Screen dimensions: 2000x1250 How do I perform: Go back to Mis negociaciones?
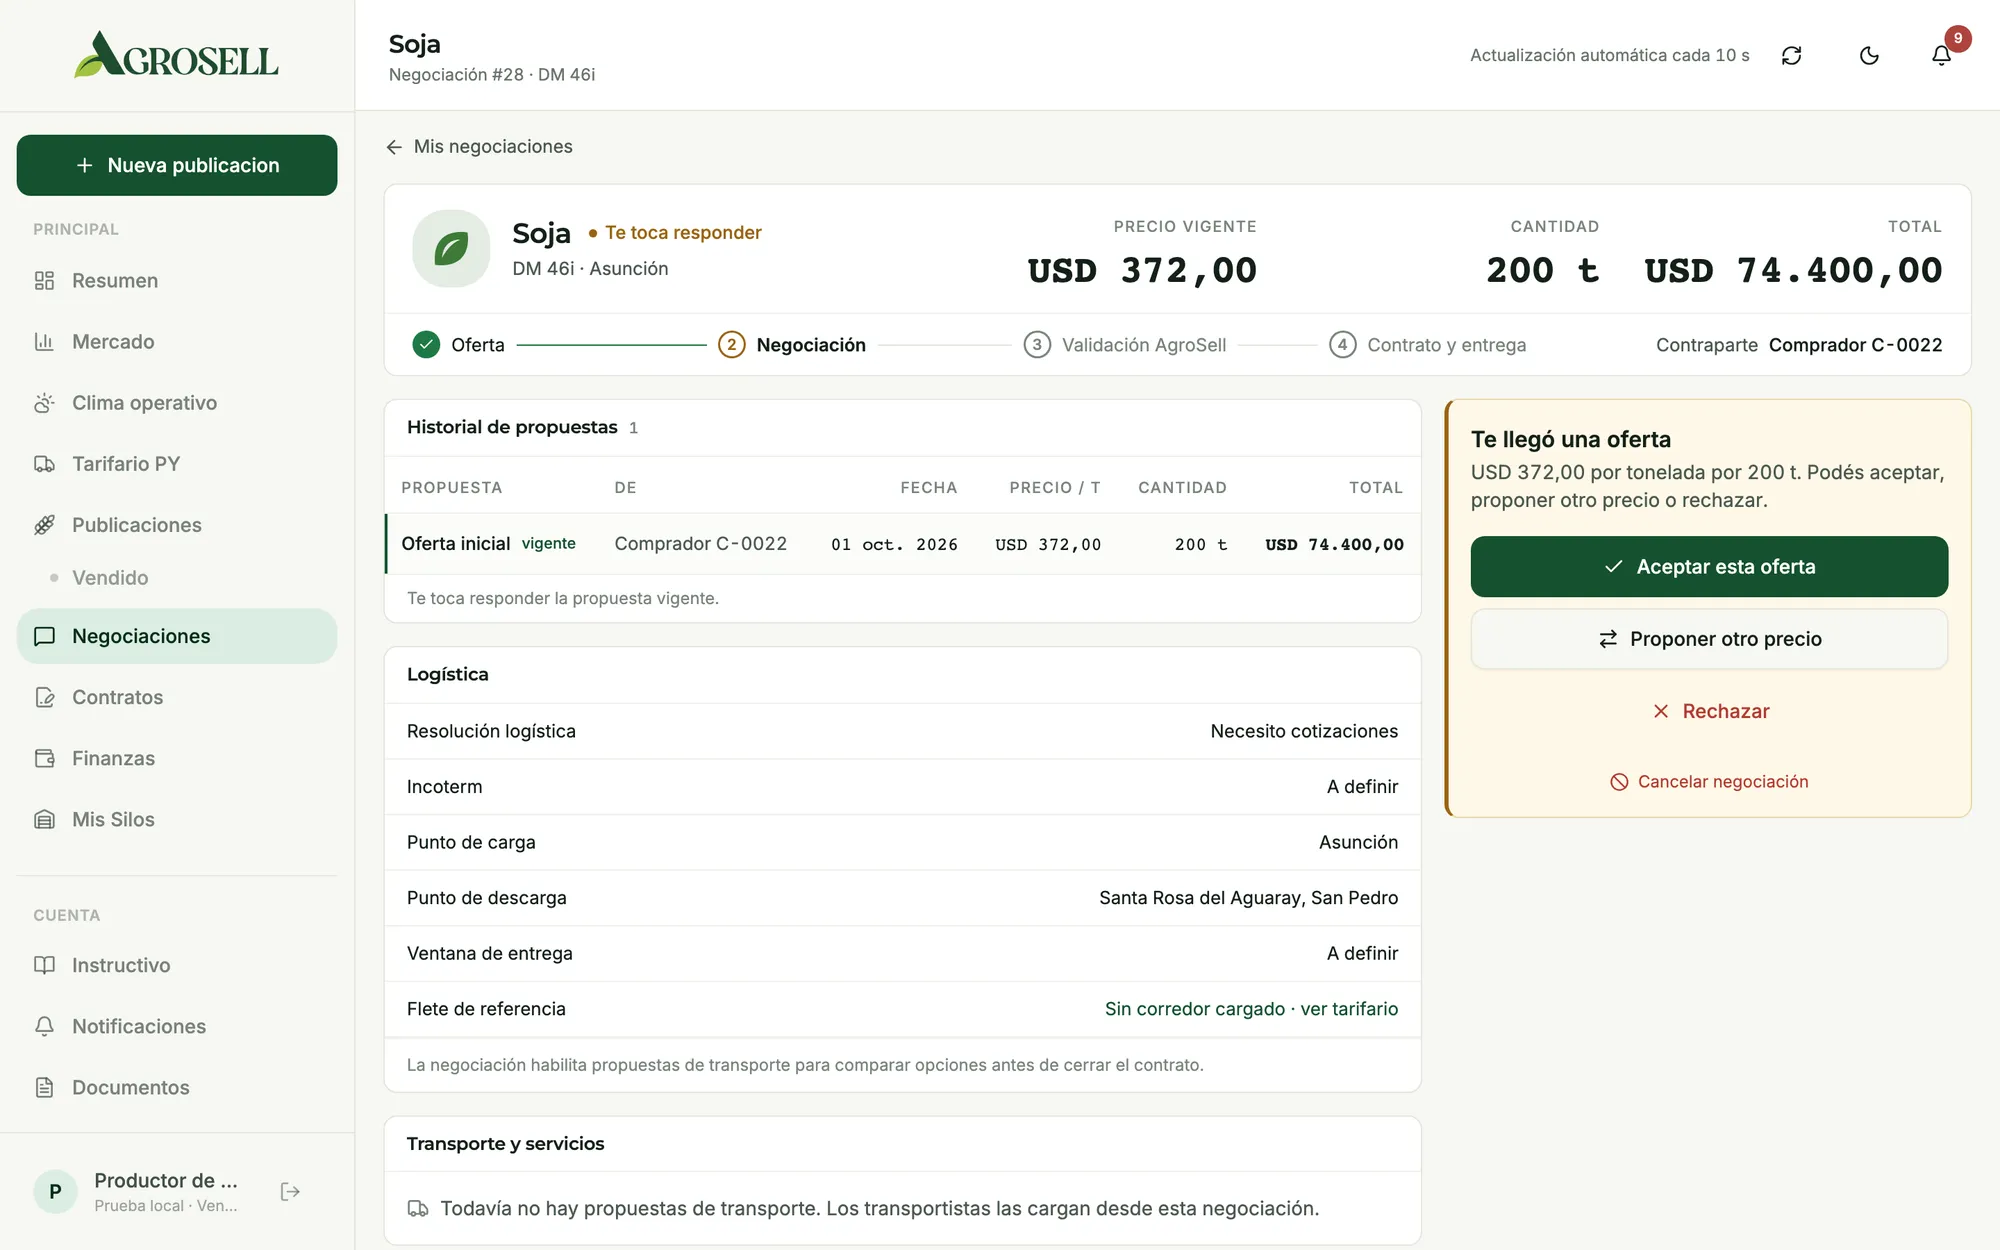[x=479, y=147]
